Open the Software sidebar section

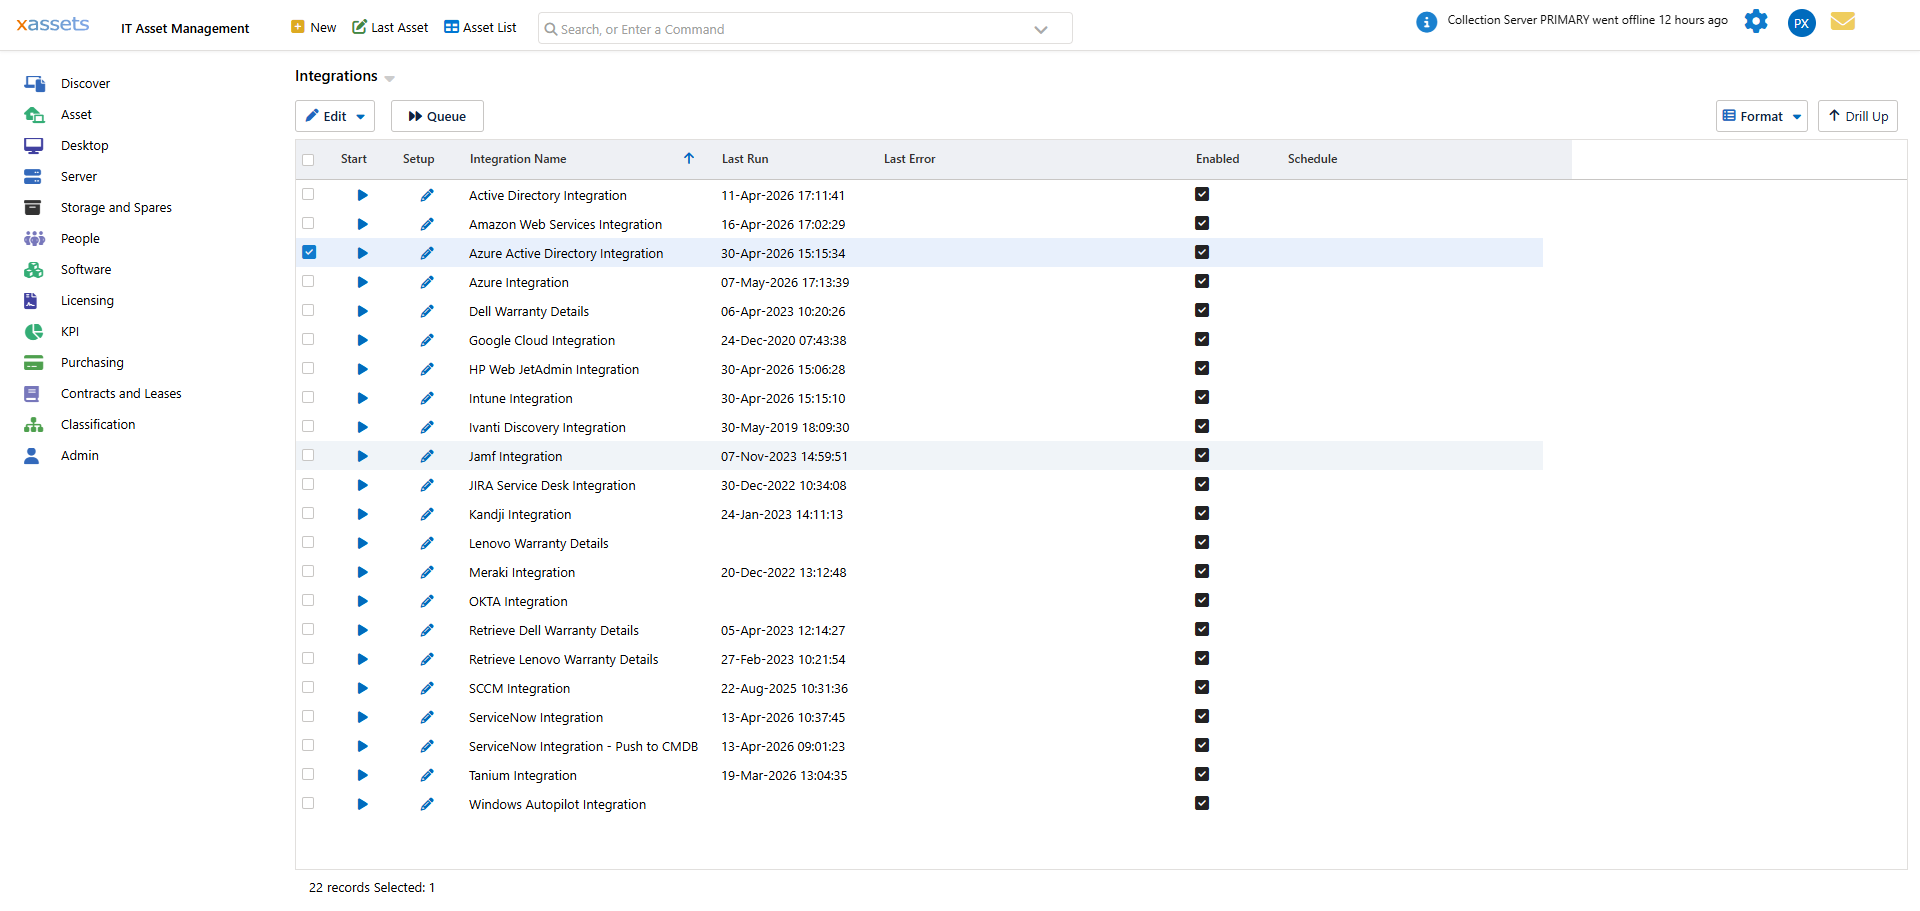pos(86,270)
